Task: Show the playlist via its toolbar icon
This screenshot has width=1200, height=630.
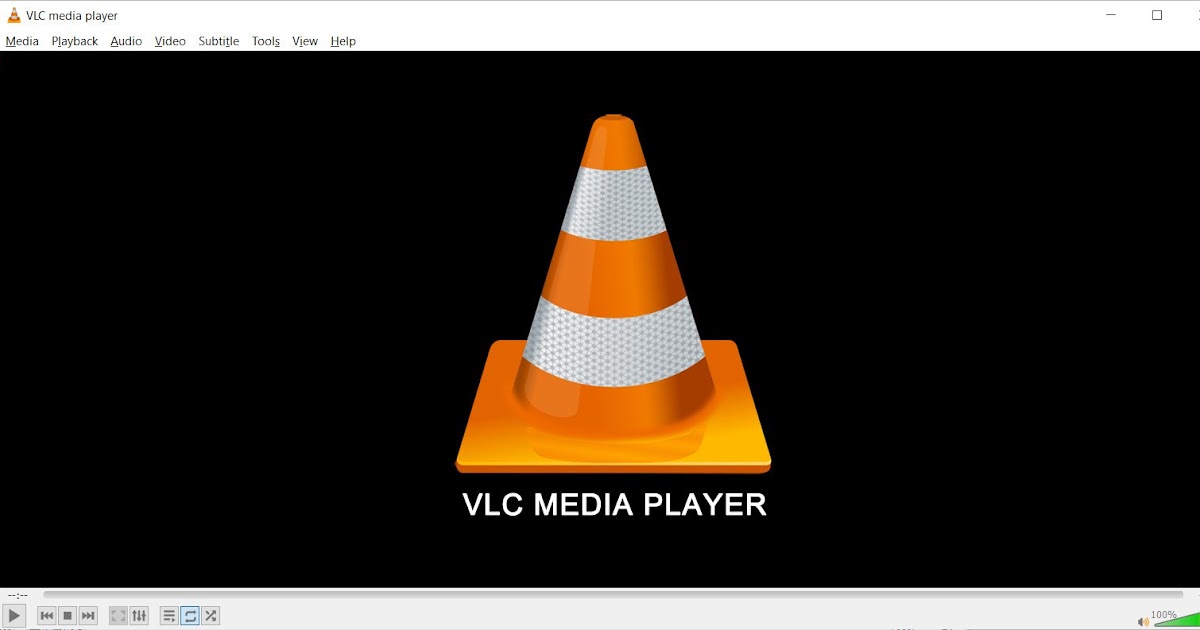Action: [167, 615]
